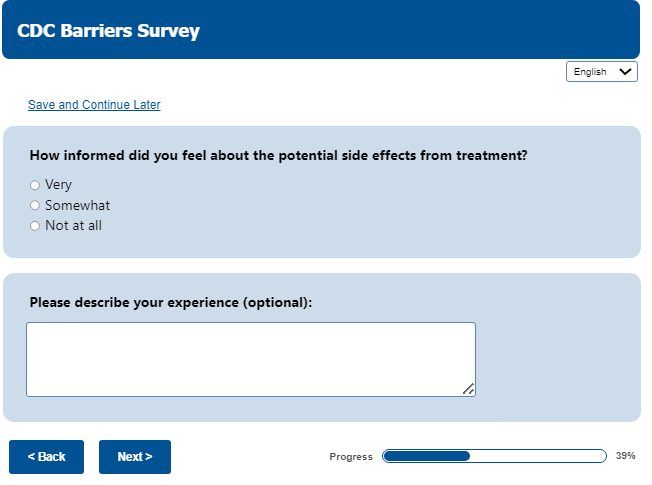Go to the previous page with Back
This screenshot has width=652, height=485.
pos(46,457)
